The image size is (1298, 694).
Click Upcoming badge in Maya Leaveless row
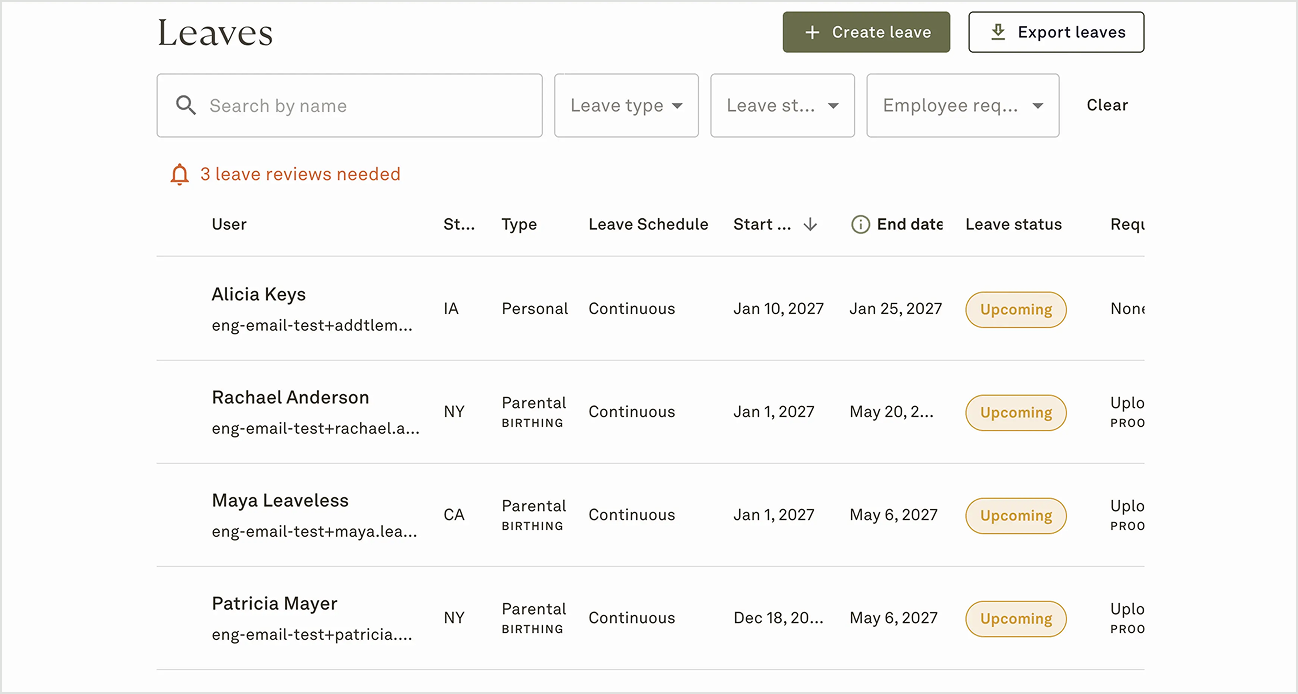coord(1016,516)
